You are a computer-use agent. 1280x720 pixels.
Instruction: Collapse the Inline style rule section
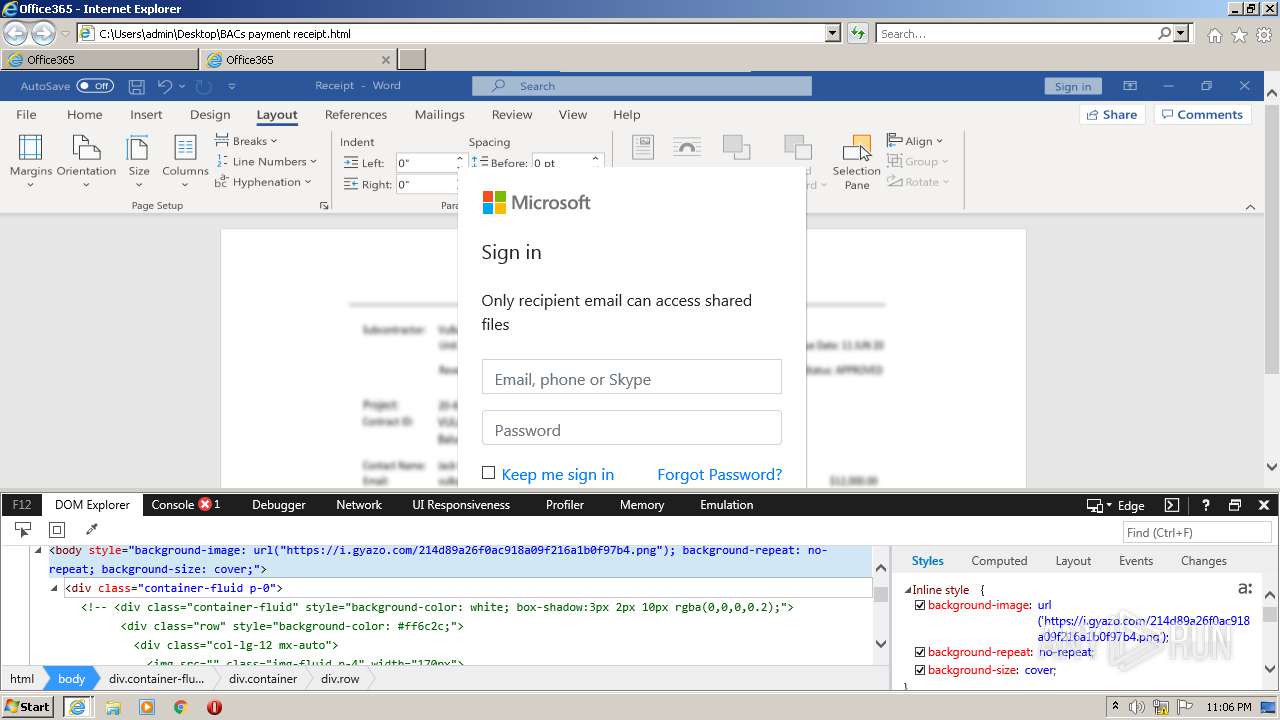(x=908, y=590)
